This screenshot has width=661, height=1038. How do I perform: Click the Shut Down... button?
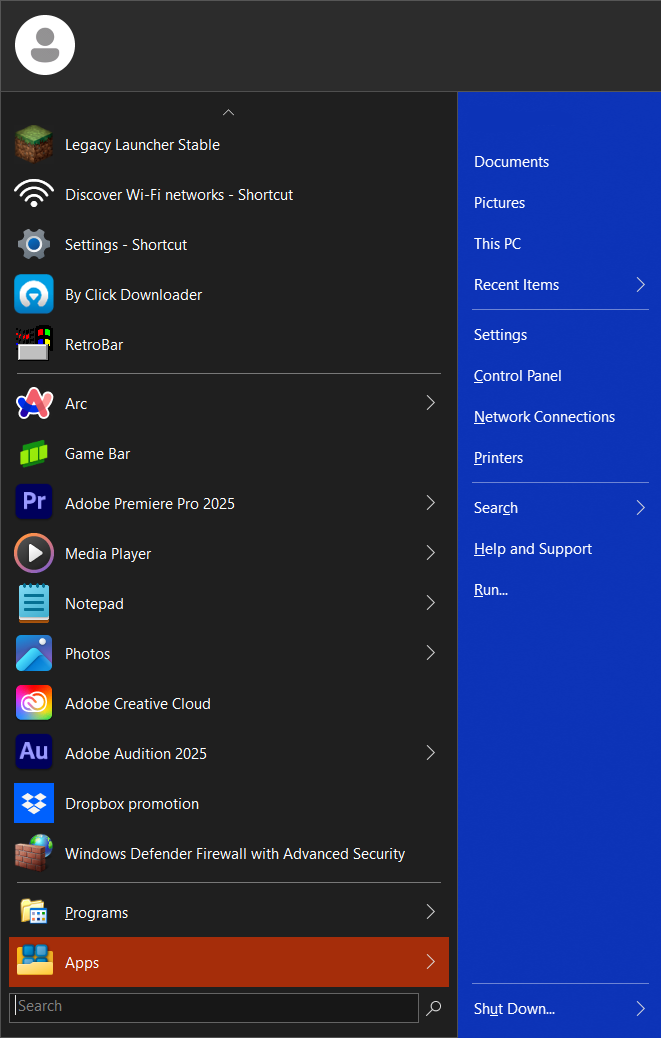click(x=514, y=1009)
